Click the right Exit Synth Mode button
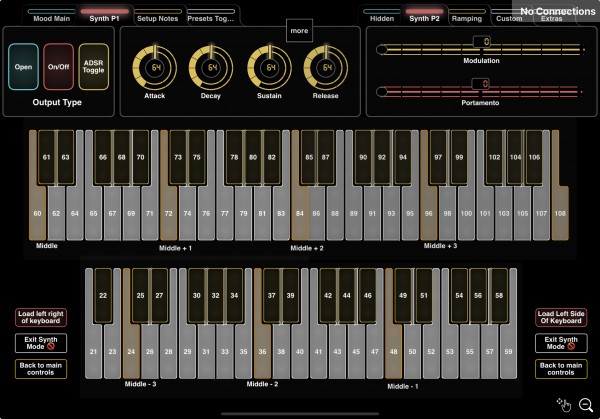The width and height of the screenshot is (600, 419). point(561,343)
